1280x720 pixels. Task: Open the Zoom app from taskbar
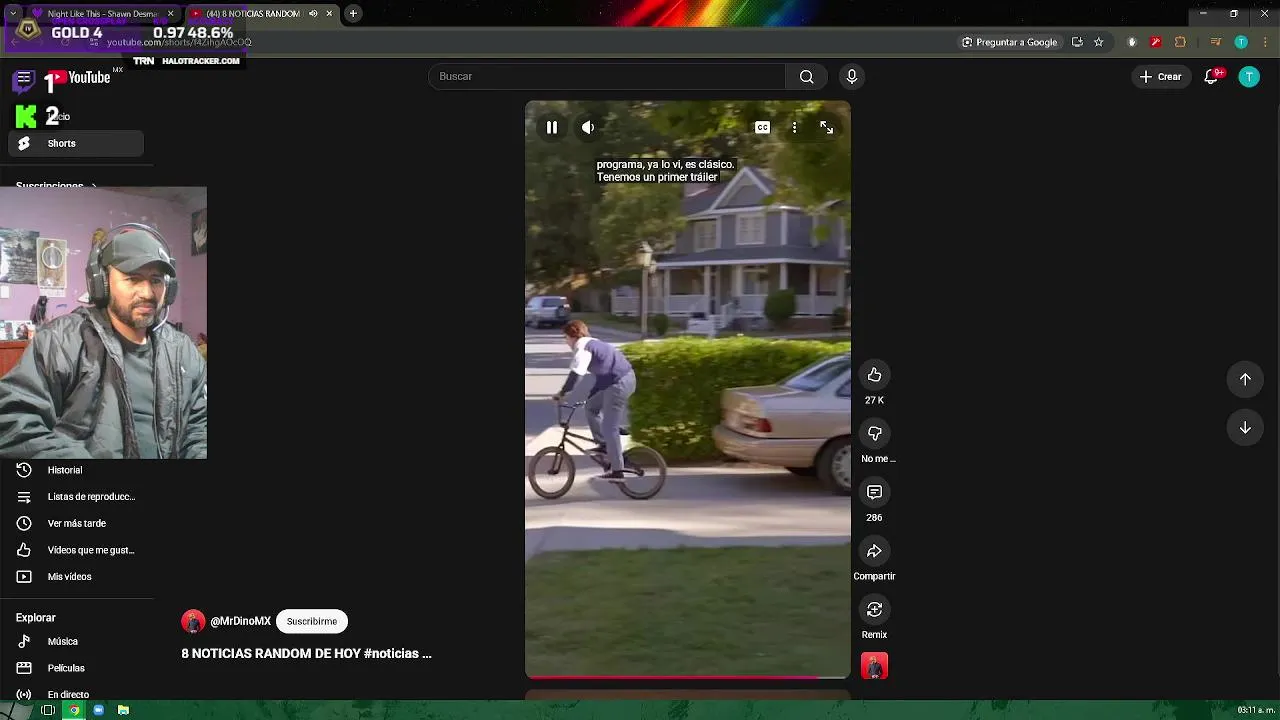pyautogui.click(x=98, y=710)
